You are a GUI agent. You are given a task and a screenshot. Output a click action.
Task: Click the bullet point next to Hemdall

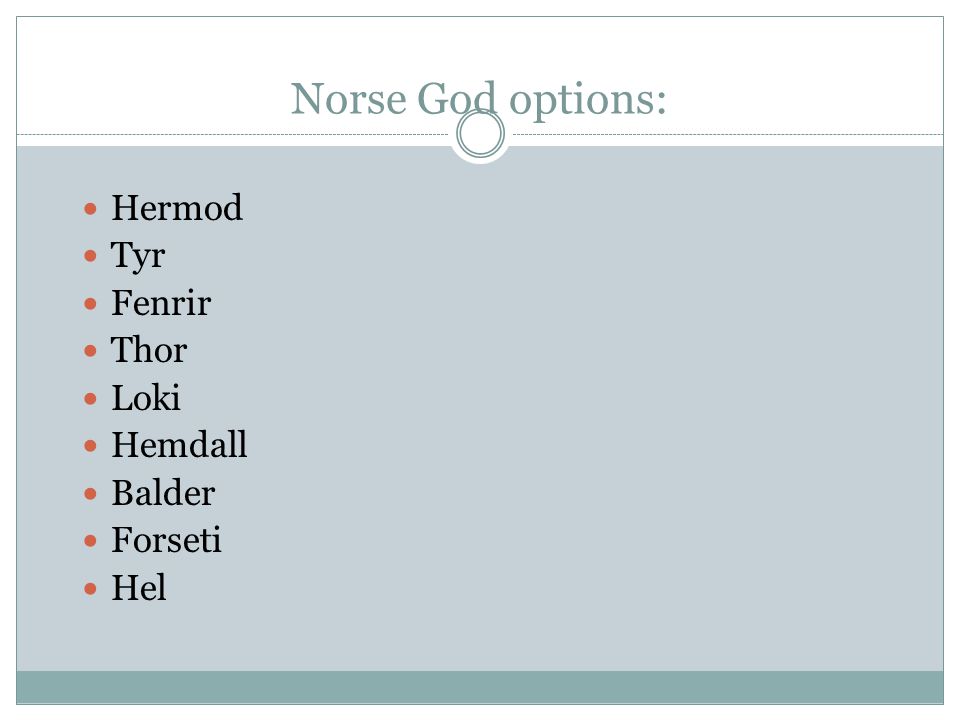coord(90,446)
